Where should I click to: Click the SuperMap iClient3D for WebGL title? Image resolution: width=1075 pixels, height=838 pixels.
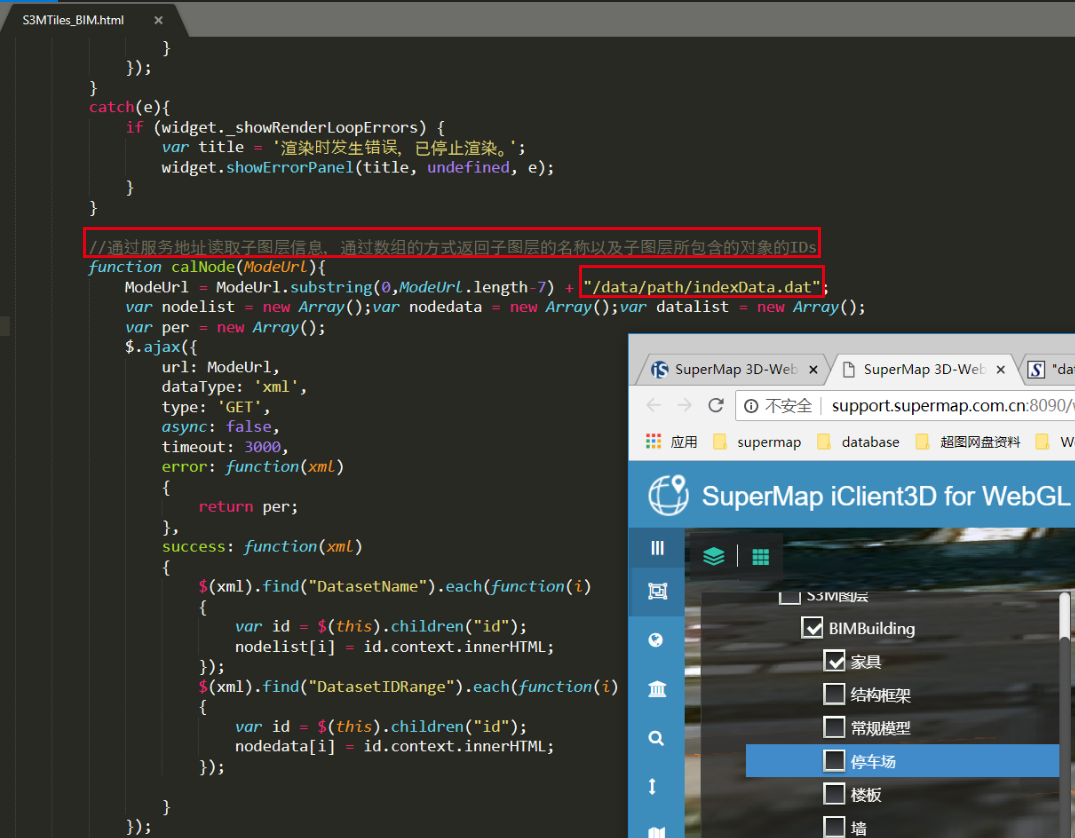point(886,495)
